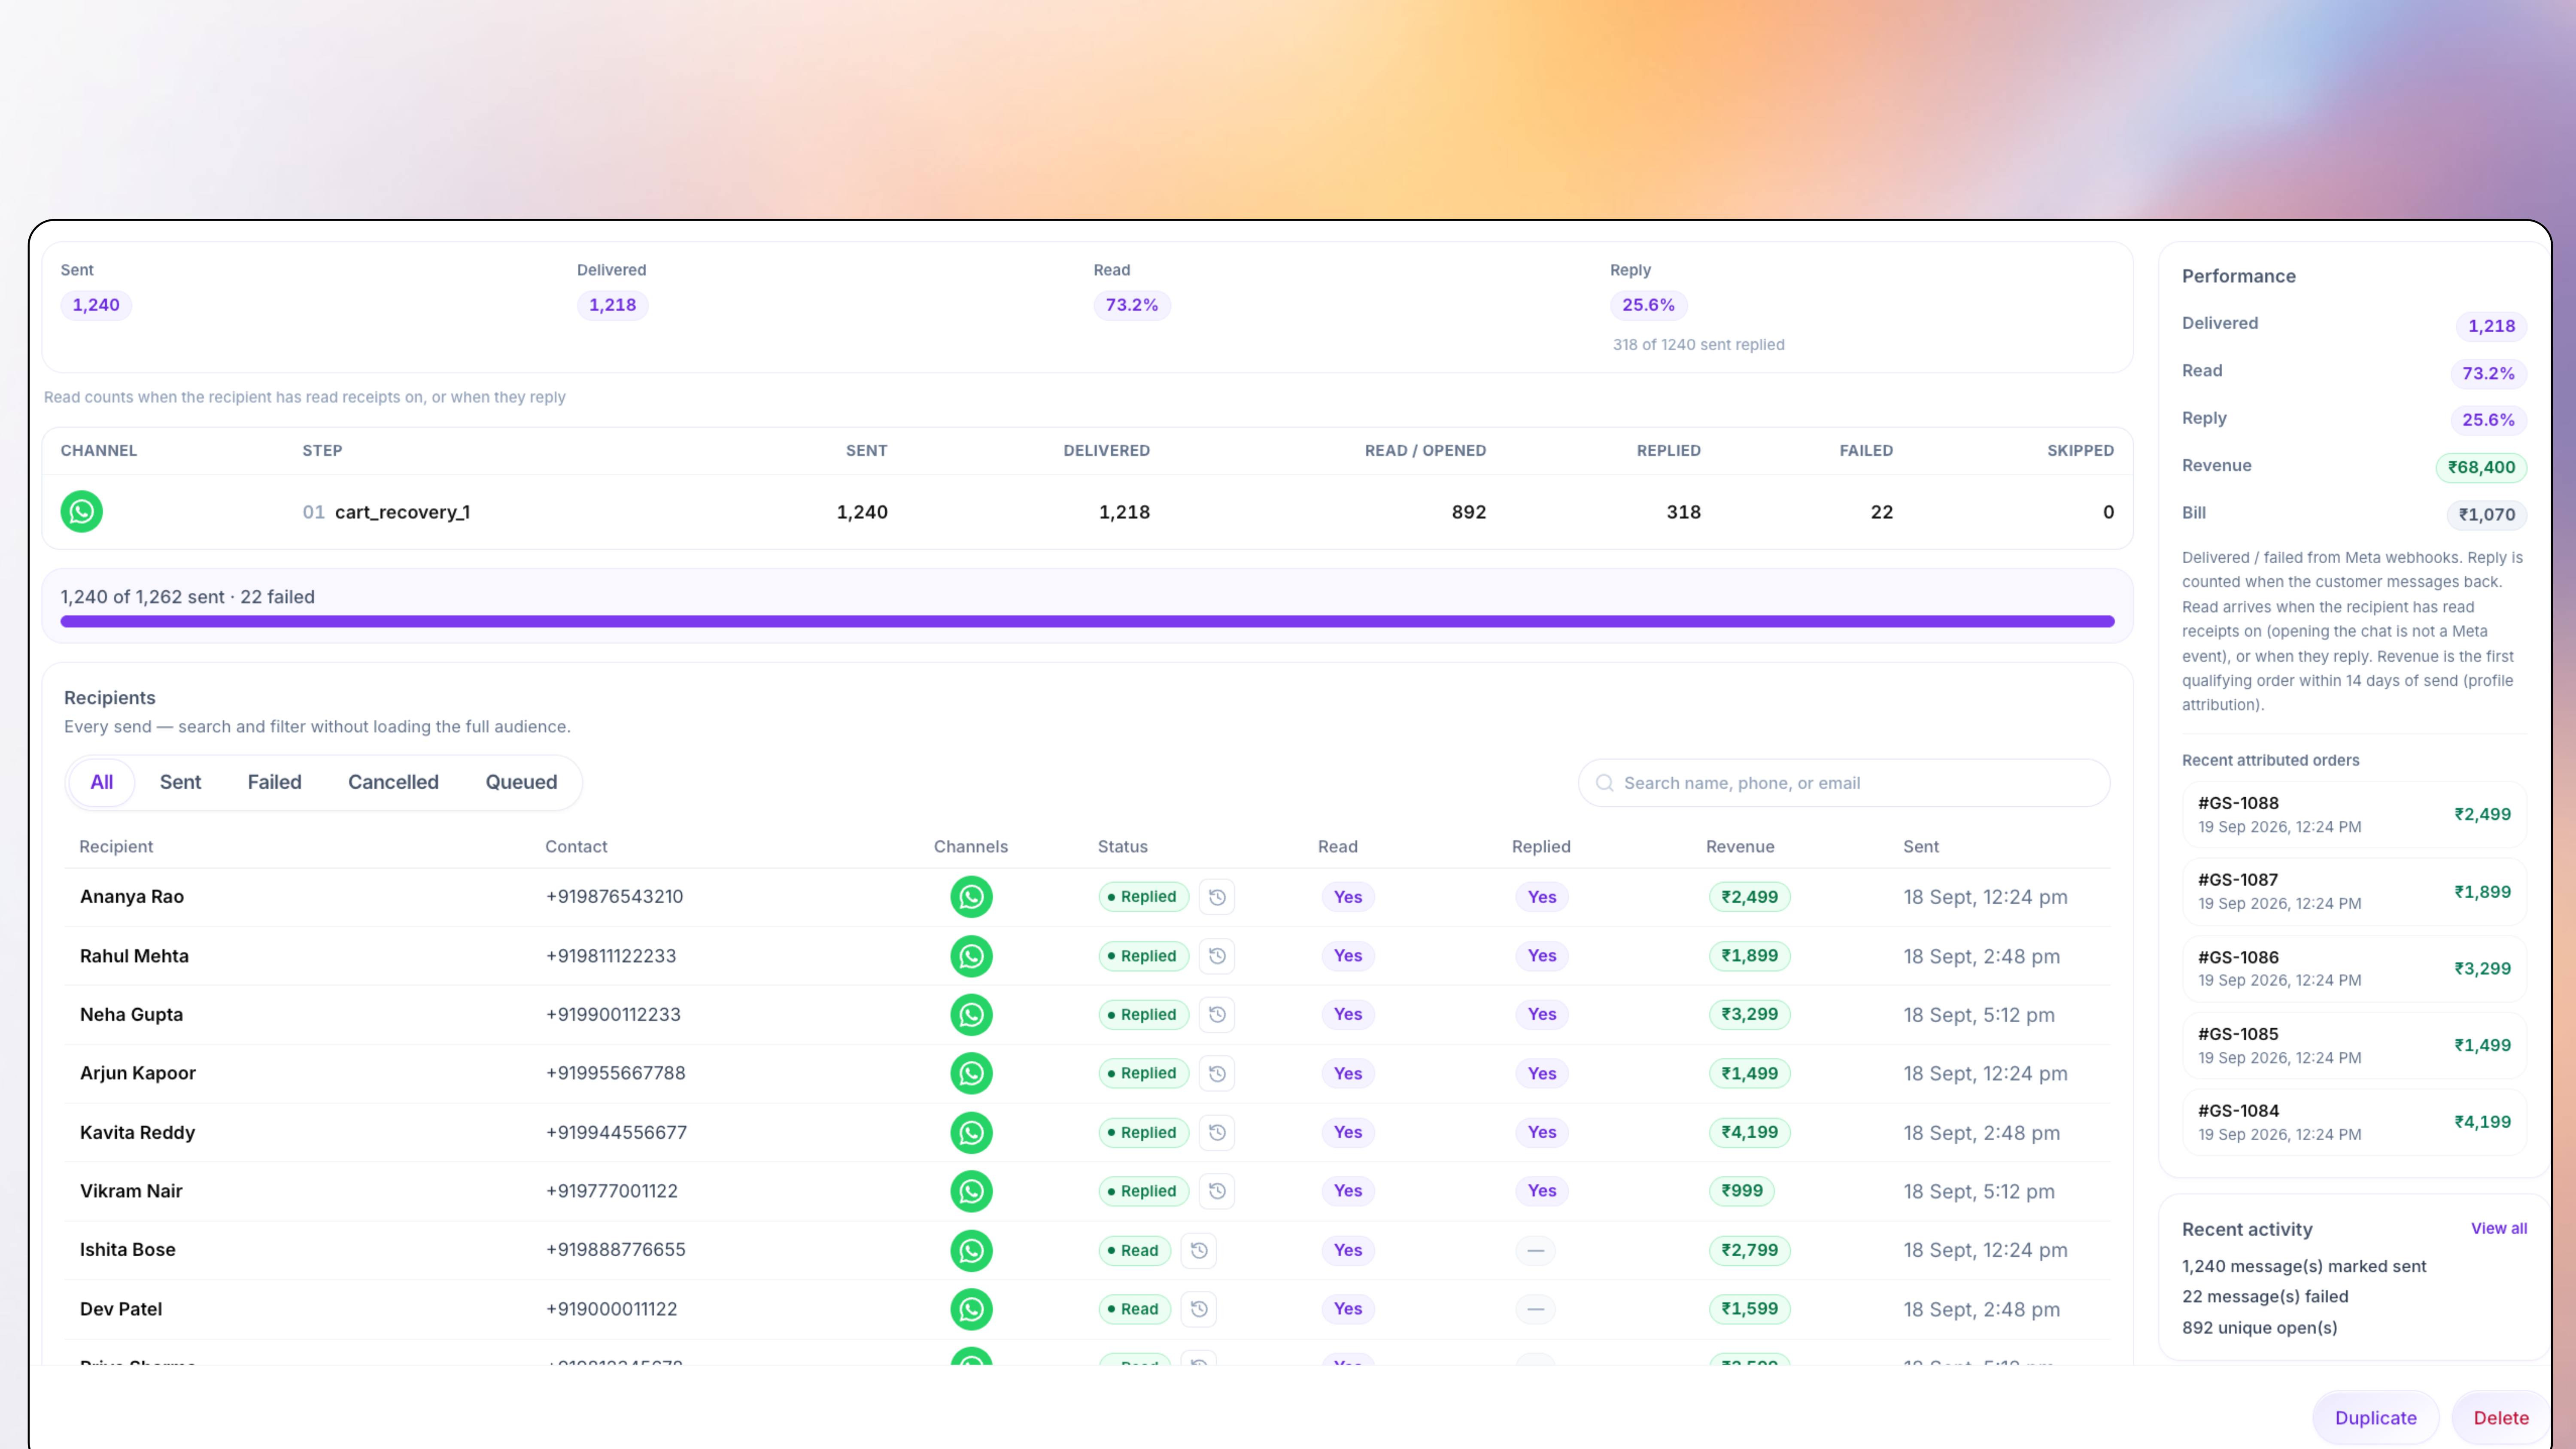
Task: Click Rahul Mehta's WhatsApp channel icon
Action: [x=971, y=956]
